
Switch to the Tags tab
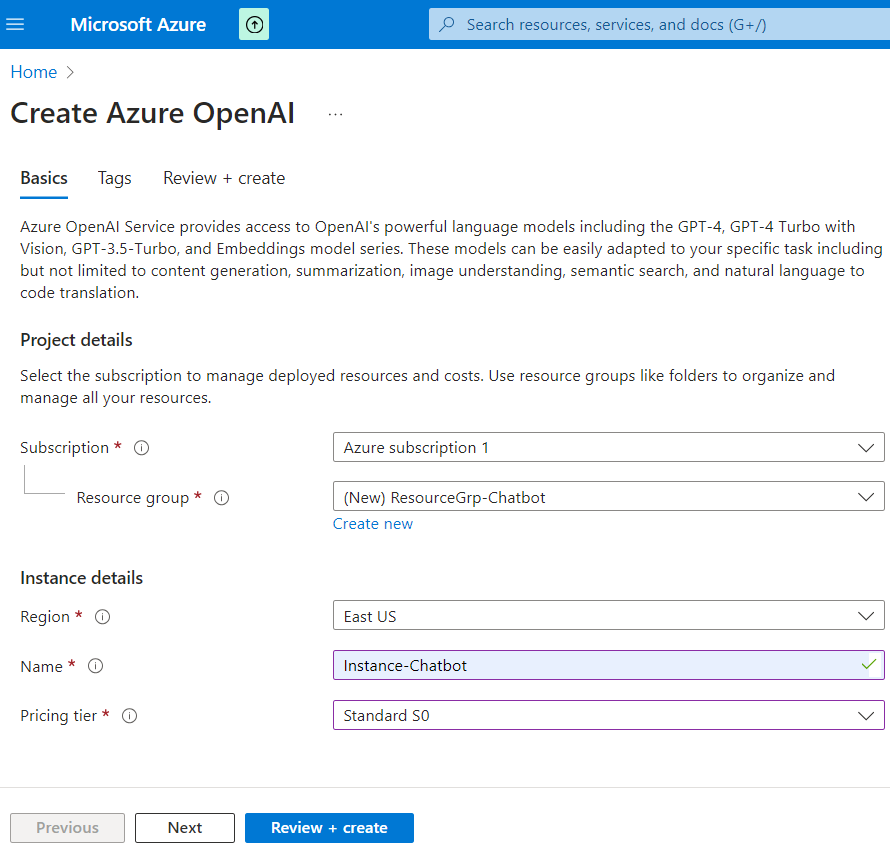tap(114, 178)
